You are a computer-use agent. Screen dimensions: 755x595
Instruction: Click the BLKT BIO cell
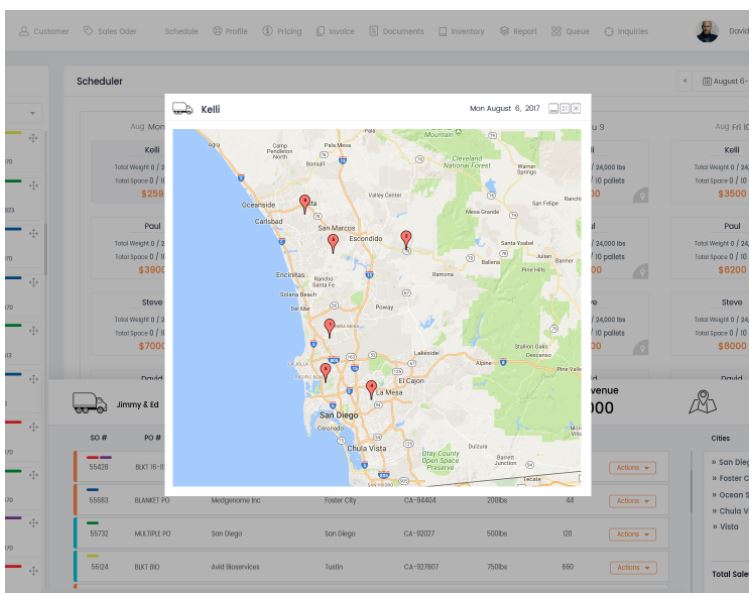click(147, 567)
